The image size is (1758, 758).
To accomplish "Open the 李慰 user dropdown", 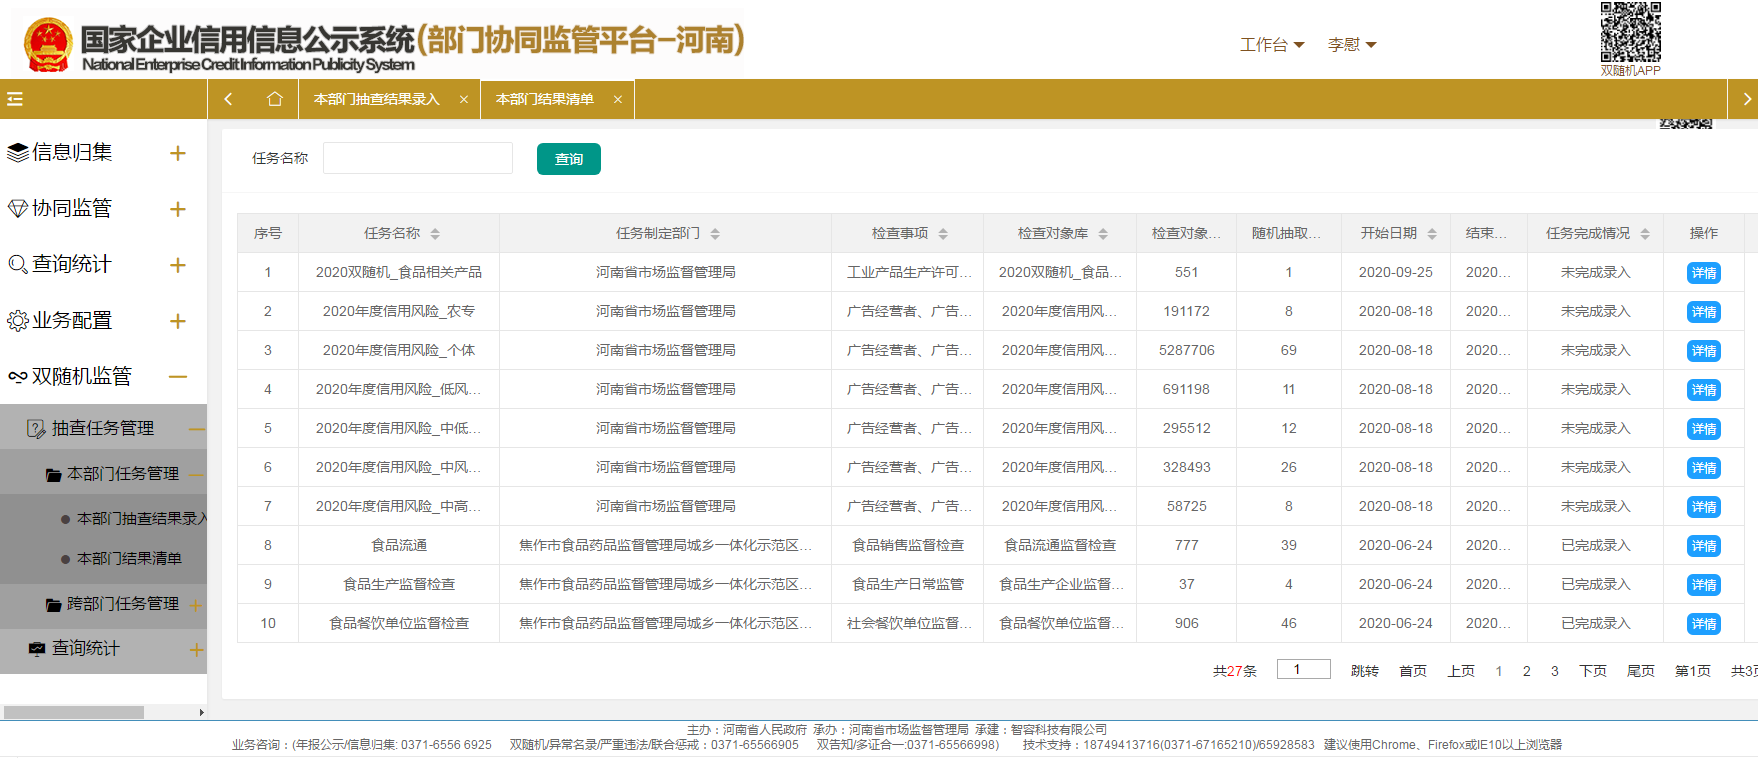I will (x=1352, y=45).
